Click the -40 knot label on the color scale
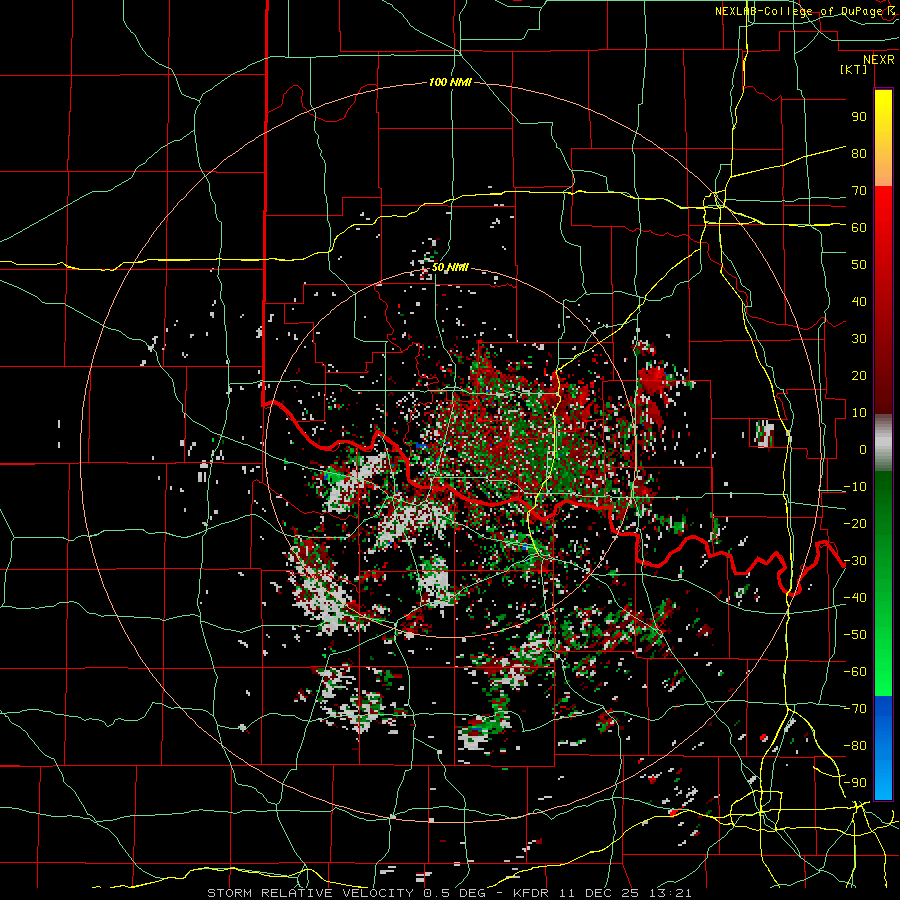 click(x=855, y=598)
